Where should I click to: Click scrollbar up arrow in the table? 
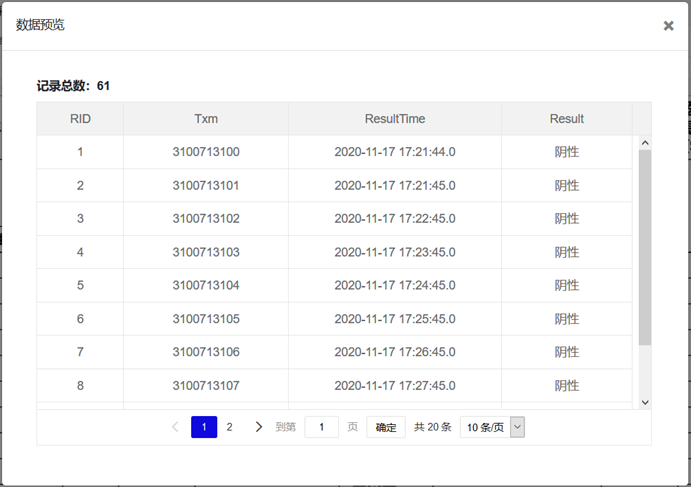pos(645,143)
